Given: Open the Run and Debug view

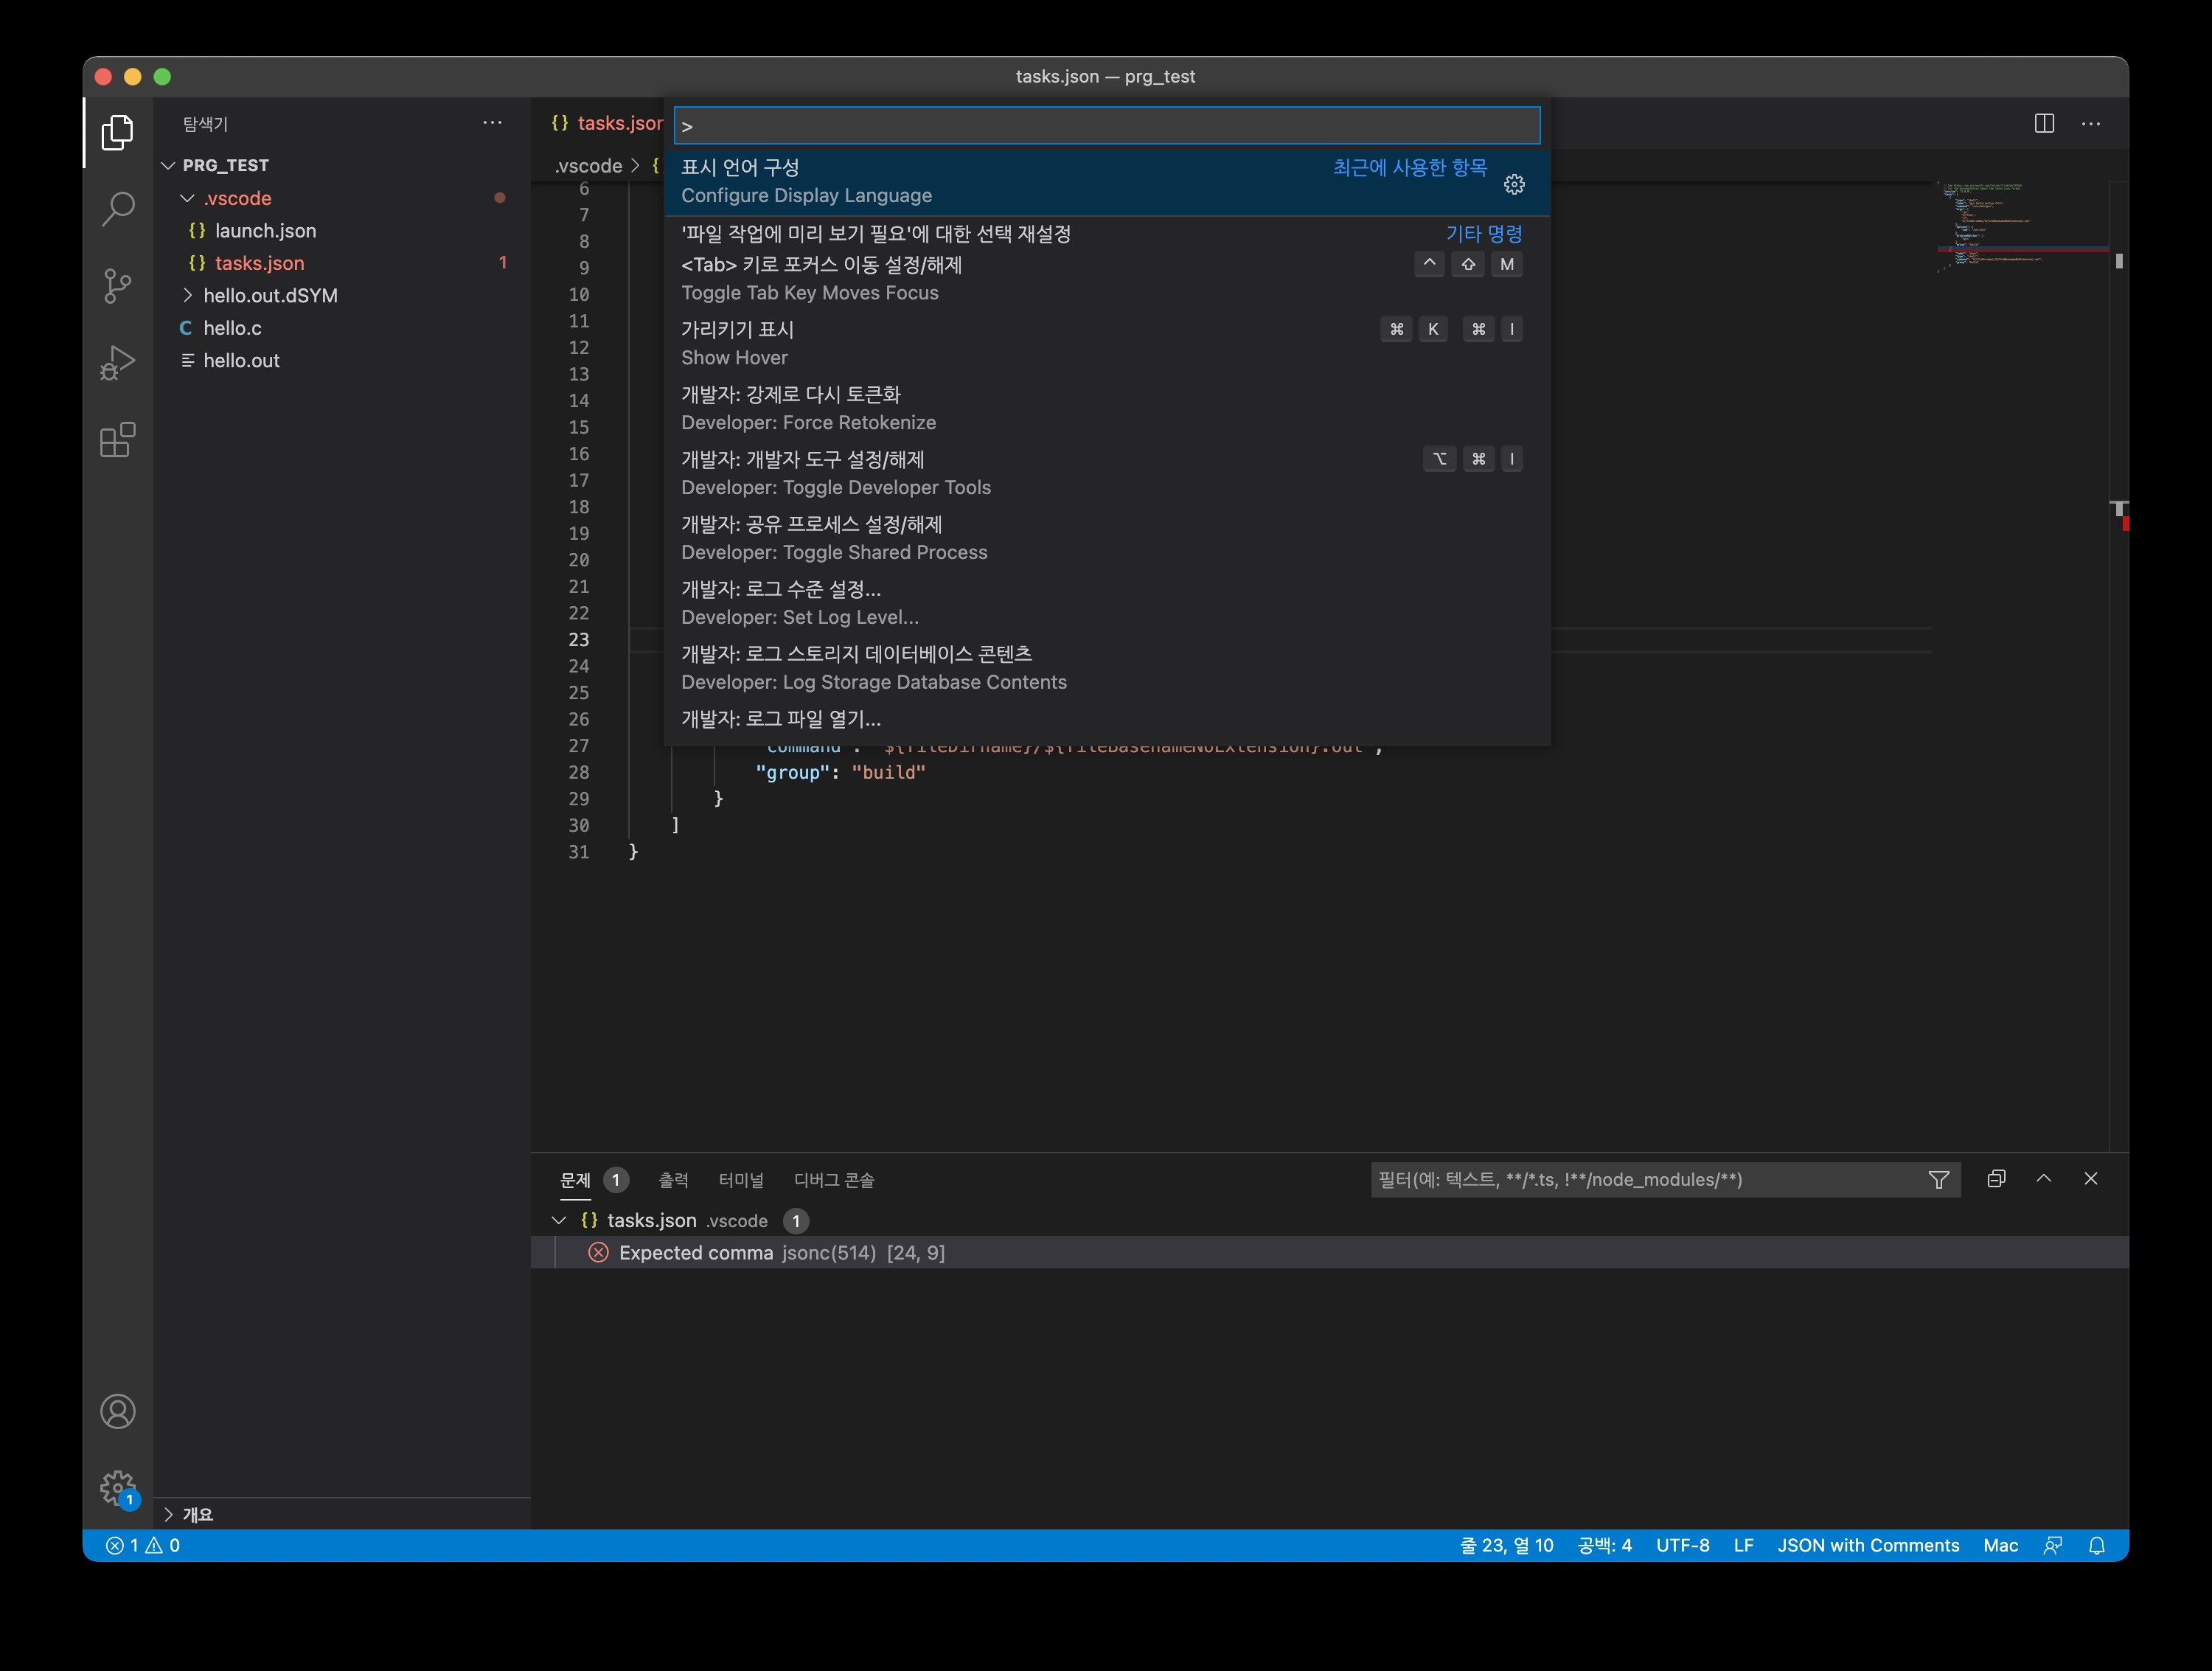Looking at the screenshot, I should click(118, 363).
